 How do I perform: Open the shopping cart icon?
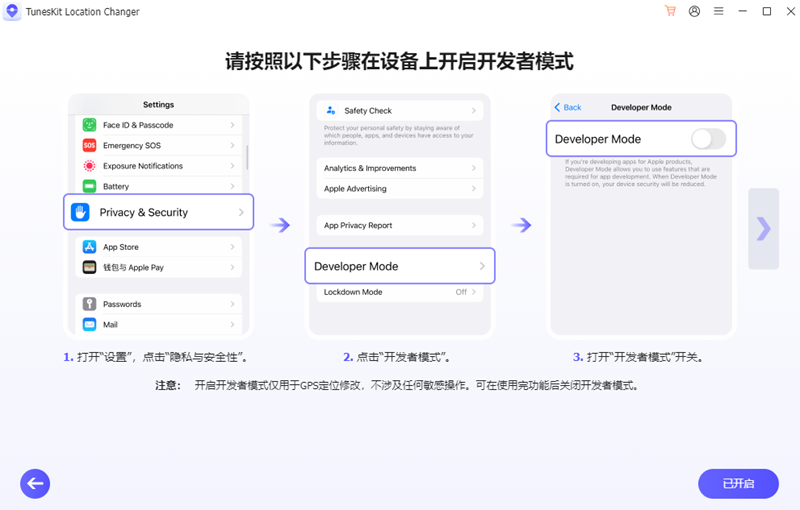point(670,11)
